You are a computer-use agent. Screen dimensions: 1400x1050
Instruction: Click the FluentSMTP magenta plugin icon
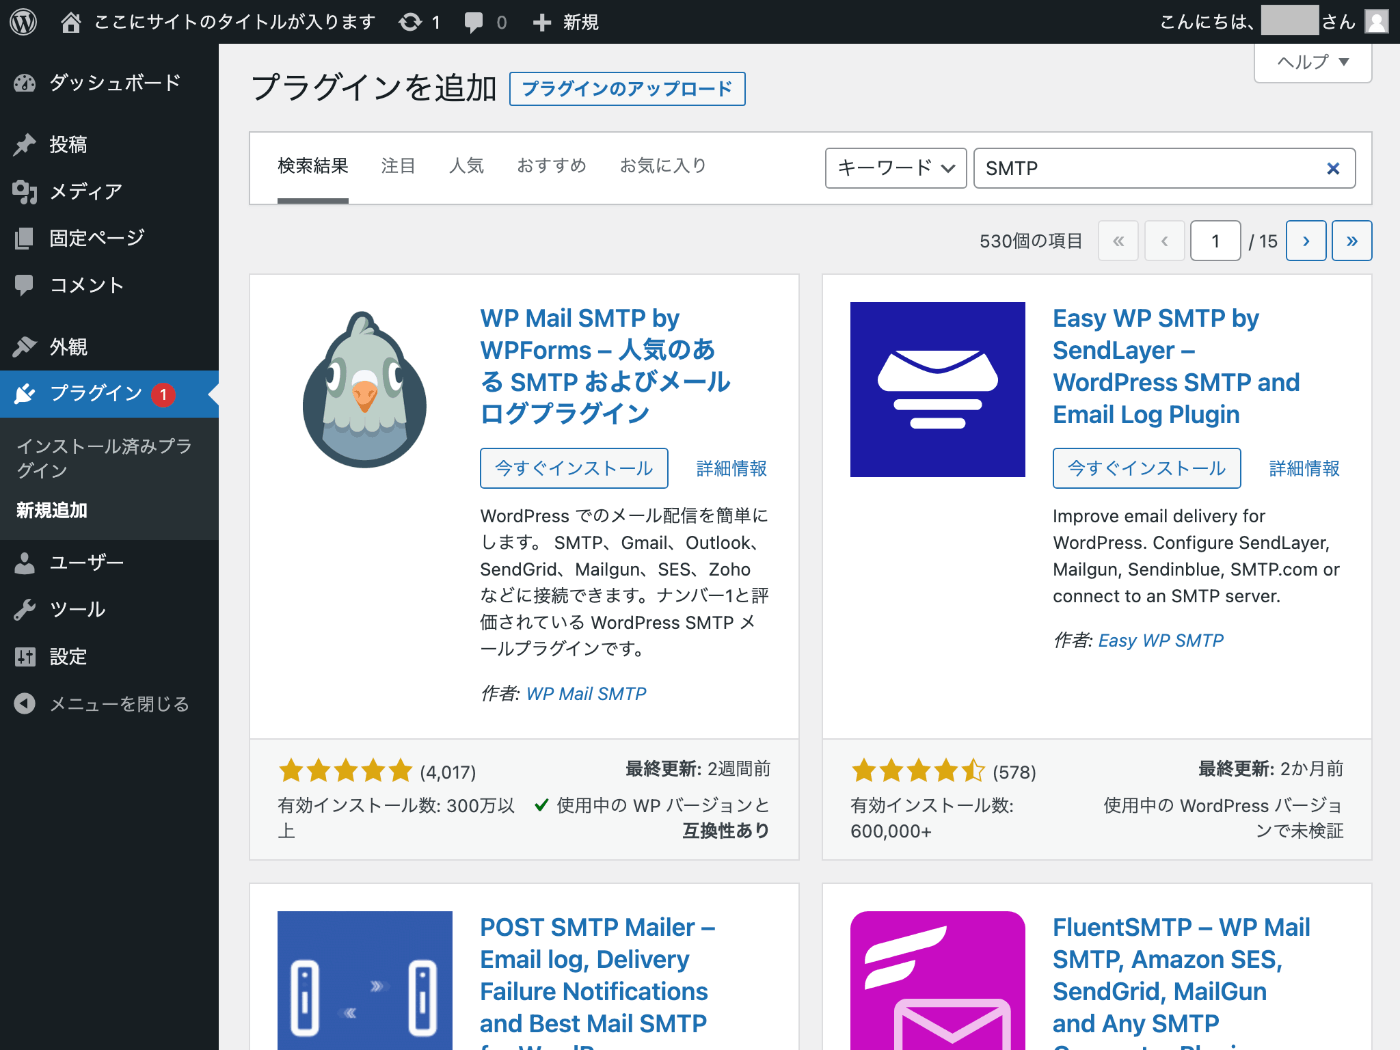(937, 980)
